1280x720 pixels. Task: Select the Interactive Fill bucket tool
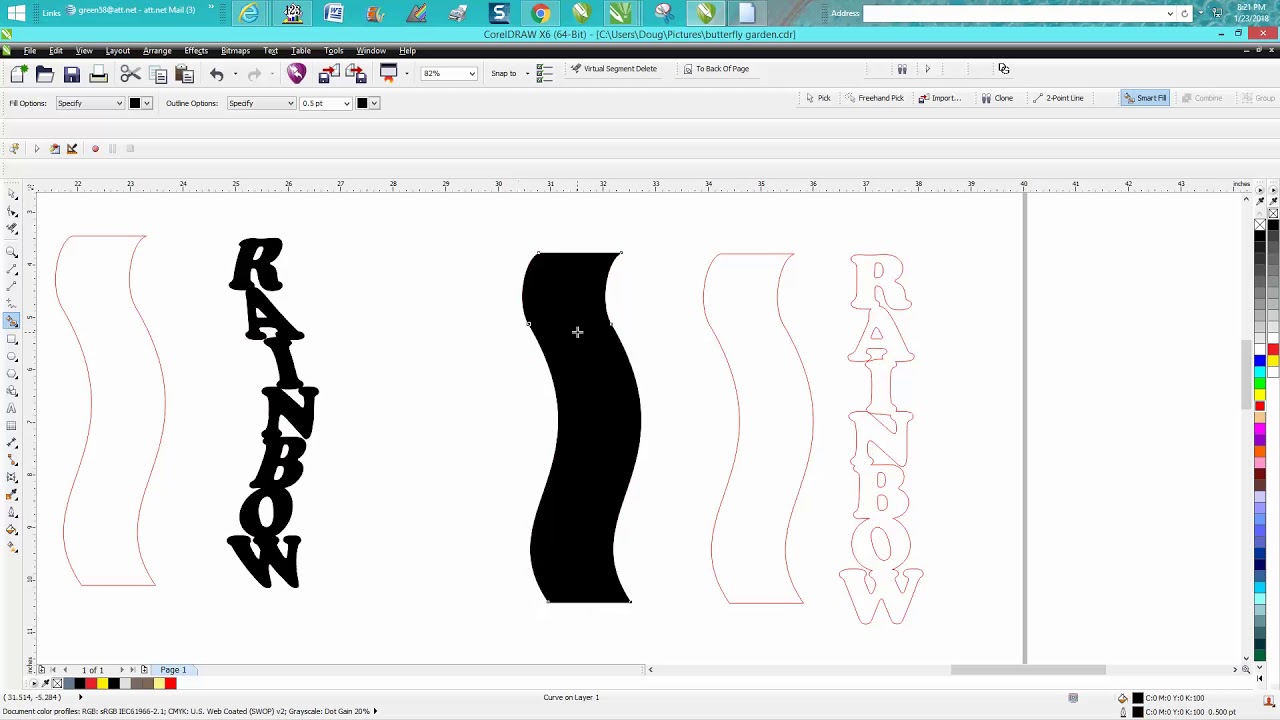(x=12, y=530)
